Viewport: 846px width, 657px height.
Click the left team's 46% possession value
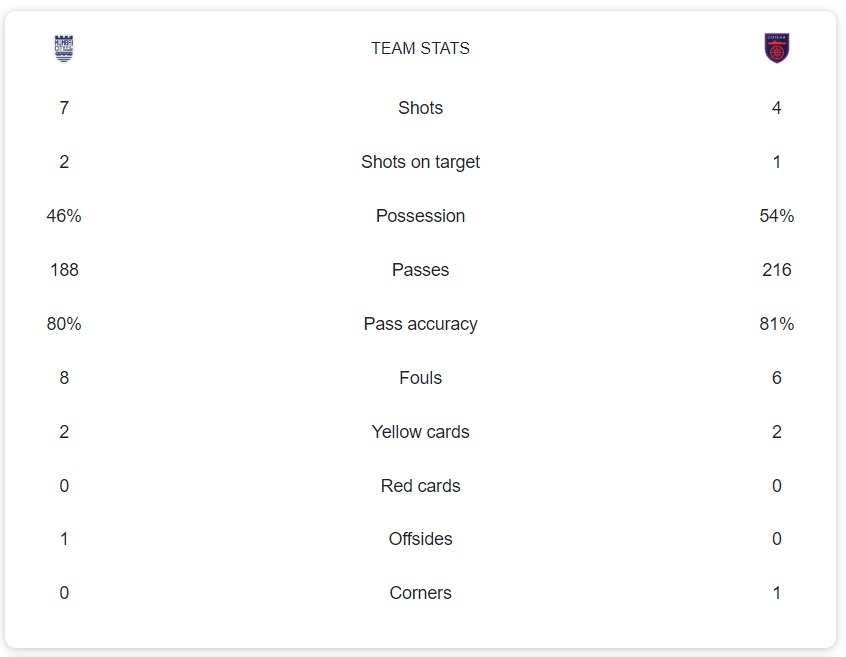click(64, 216)
